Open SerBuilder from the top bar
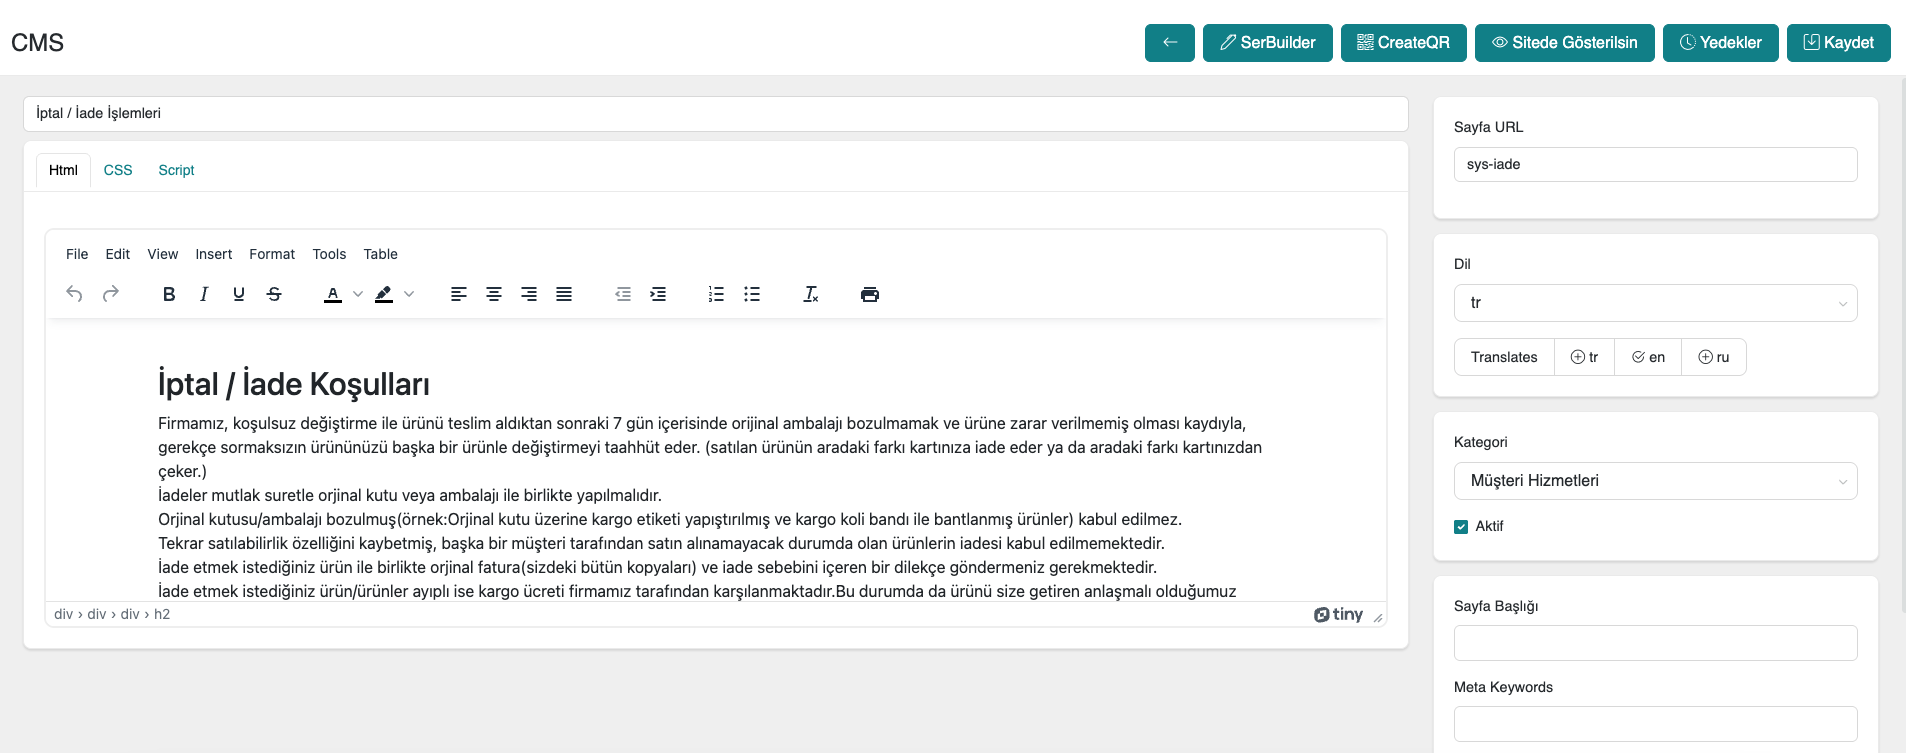1906x753 pixels. click(1267, 43)
